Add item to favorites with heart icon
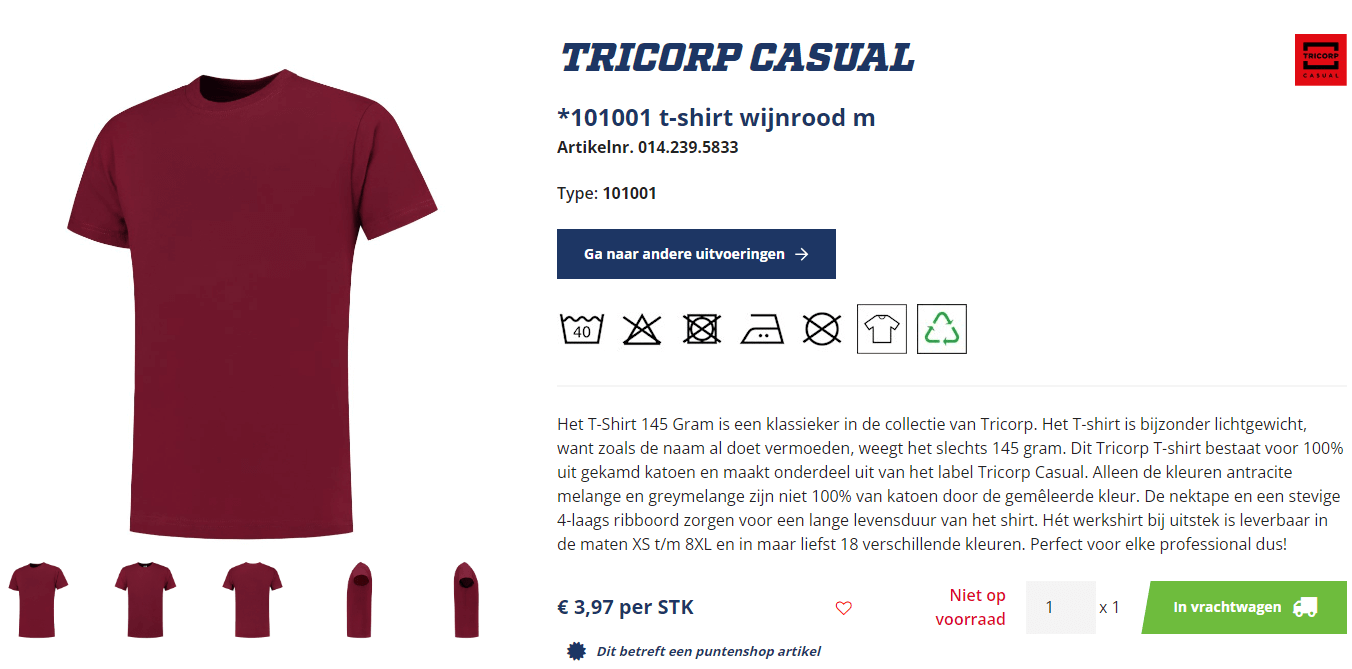The image size is (1352, 669). [844, 608]
